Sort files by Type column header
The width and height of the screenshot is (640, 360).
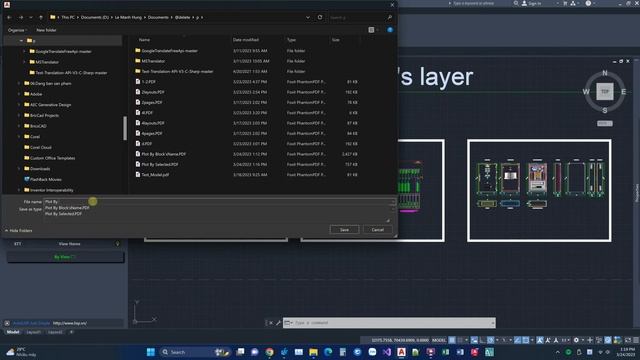click(291, 40)
